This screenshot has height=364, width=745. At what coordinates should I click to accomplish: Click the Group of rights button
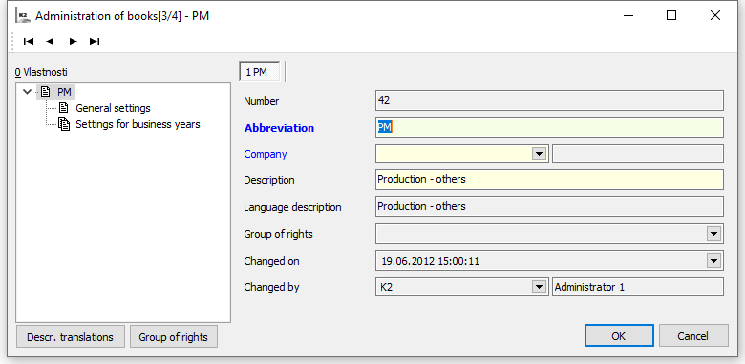click(173, 337)
